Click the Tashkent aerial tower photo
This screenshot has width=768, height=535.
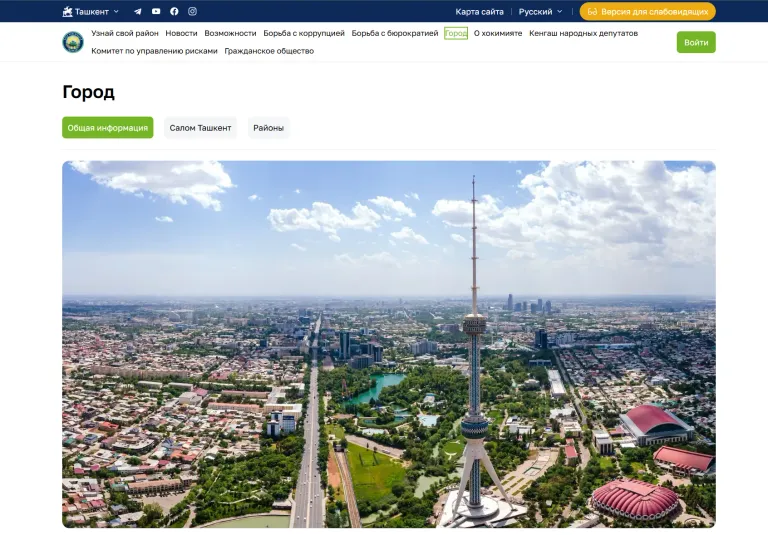(x=389, y=344)
